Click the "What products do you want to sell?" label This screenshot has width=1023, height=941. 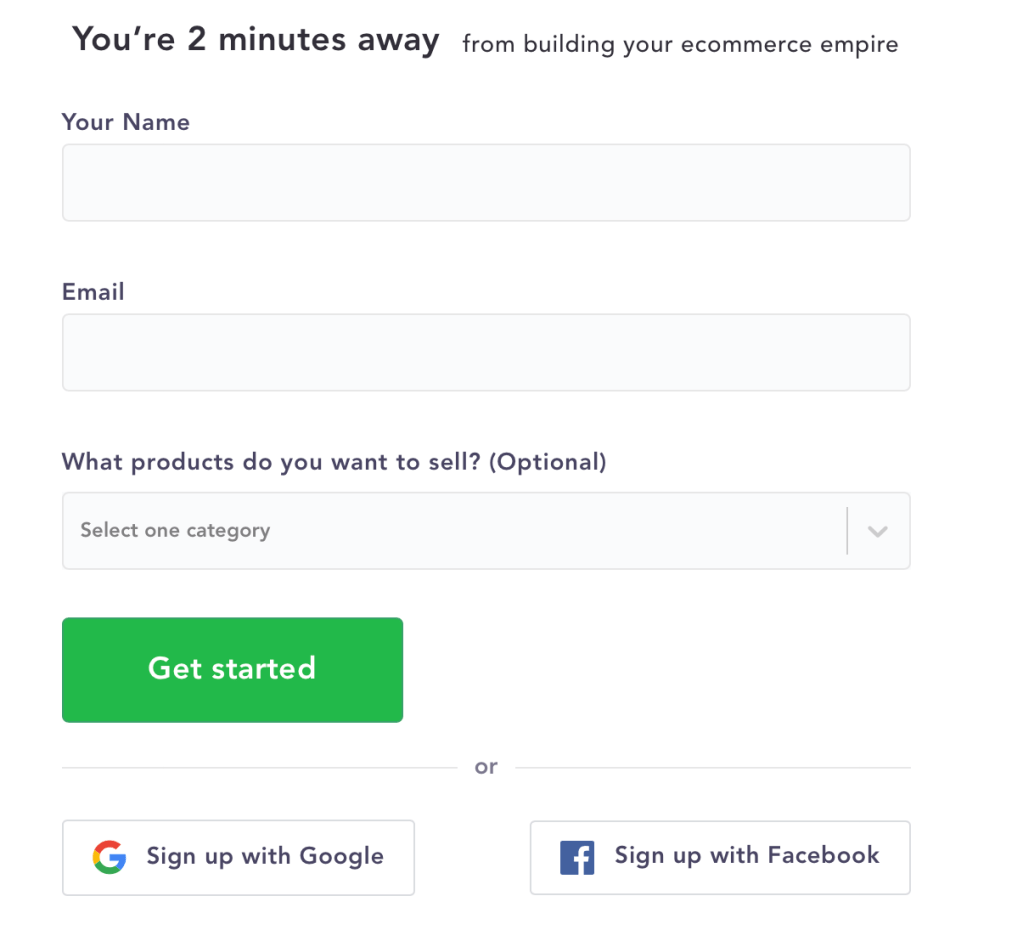[272, 462]
